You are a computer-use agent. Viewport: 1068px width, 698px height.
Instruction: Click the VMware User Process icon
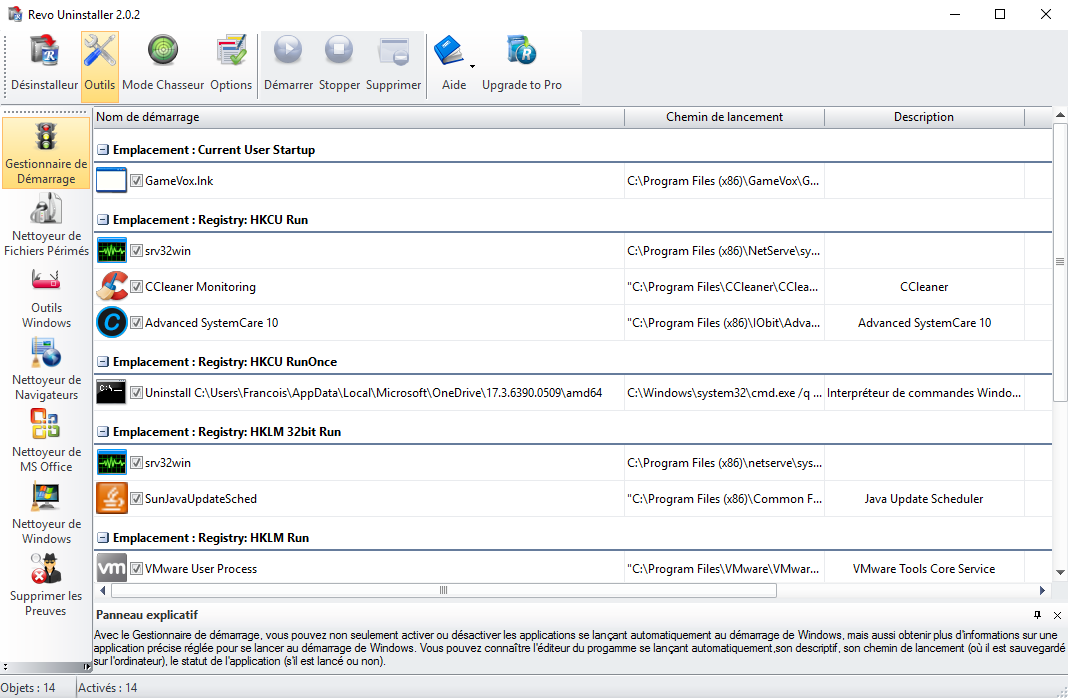click(111, 569)
